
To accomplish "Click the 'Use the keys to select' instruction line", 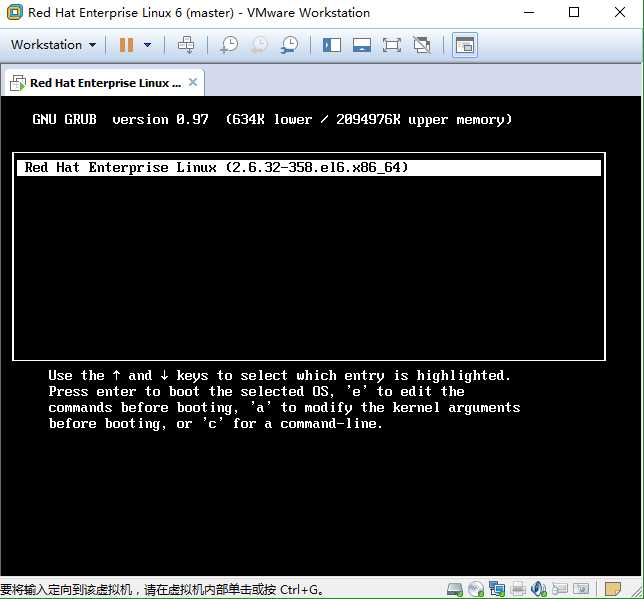I will (x=279, y=376).
